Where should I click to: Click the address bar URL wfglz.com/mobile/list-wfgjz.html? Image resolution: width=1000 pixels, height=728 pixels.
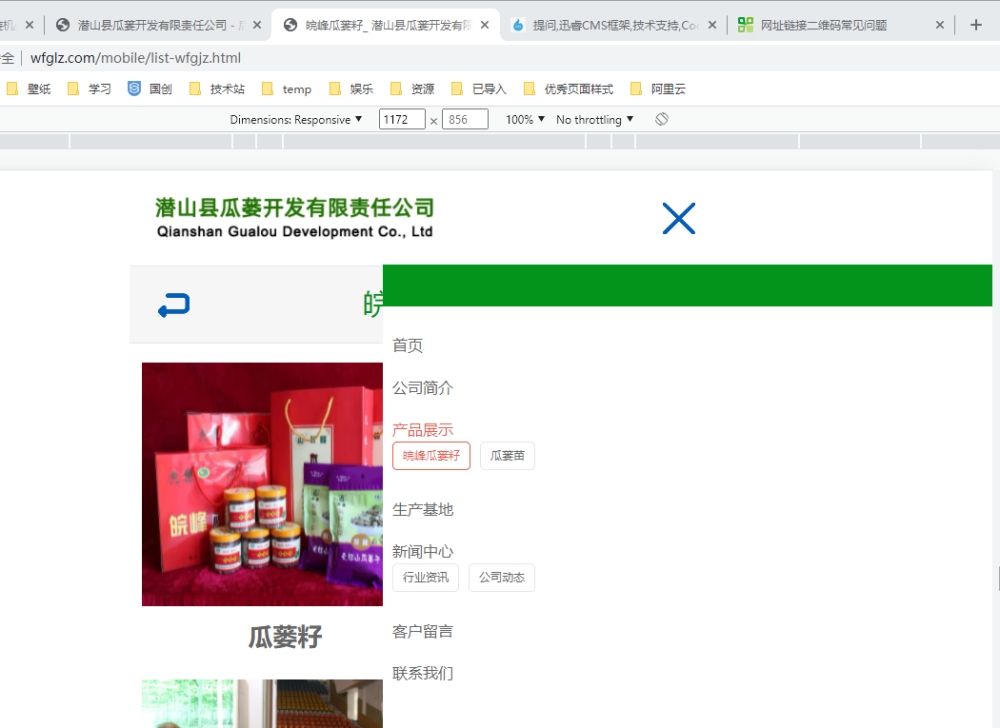click(136, 58)
